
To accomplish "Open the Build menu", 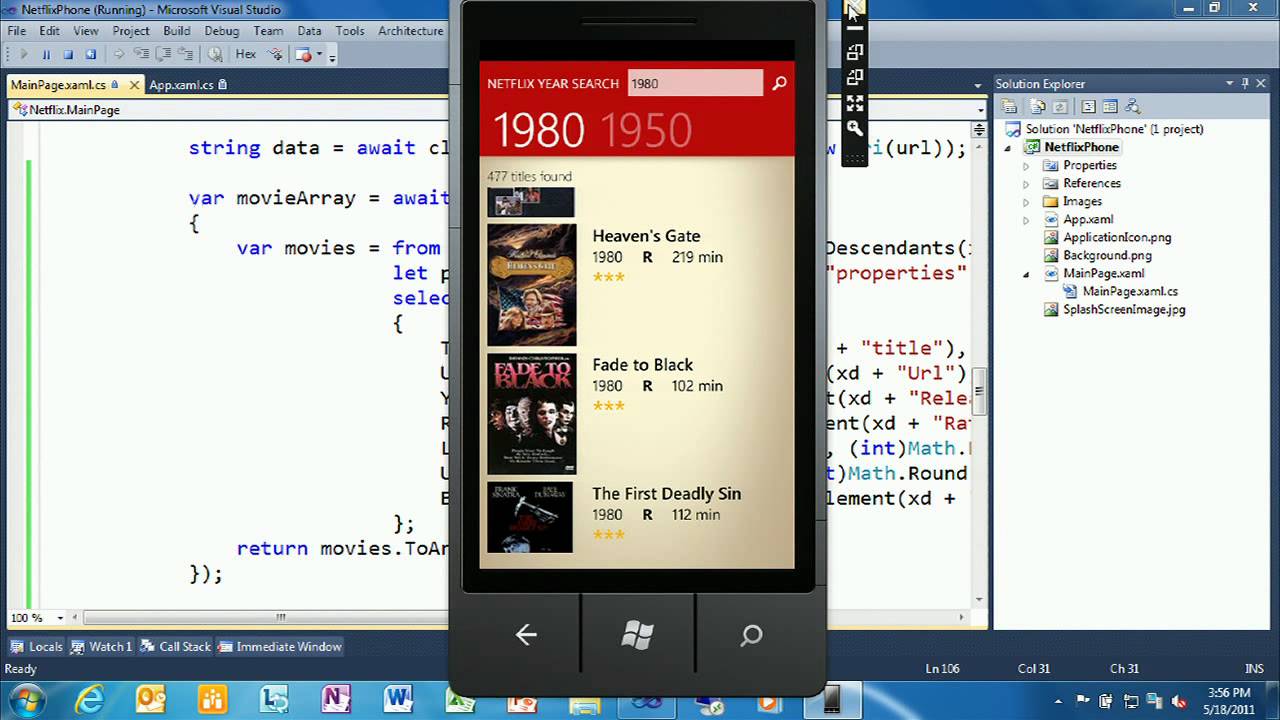I will coord(177,31).
